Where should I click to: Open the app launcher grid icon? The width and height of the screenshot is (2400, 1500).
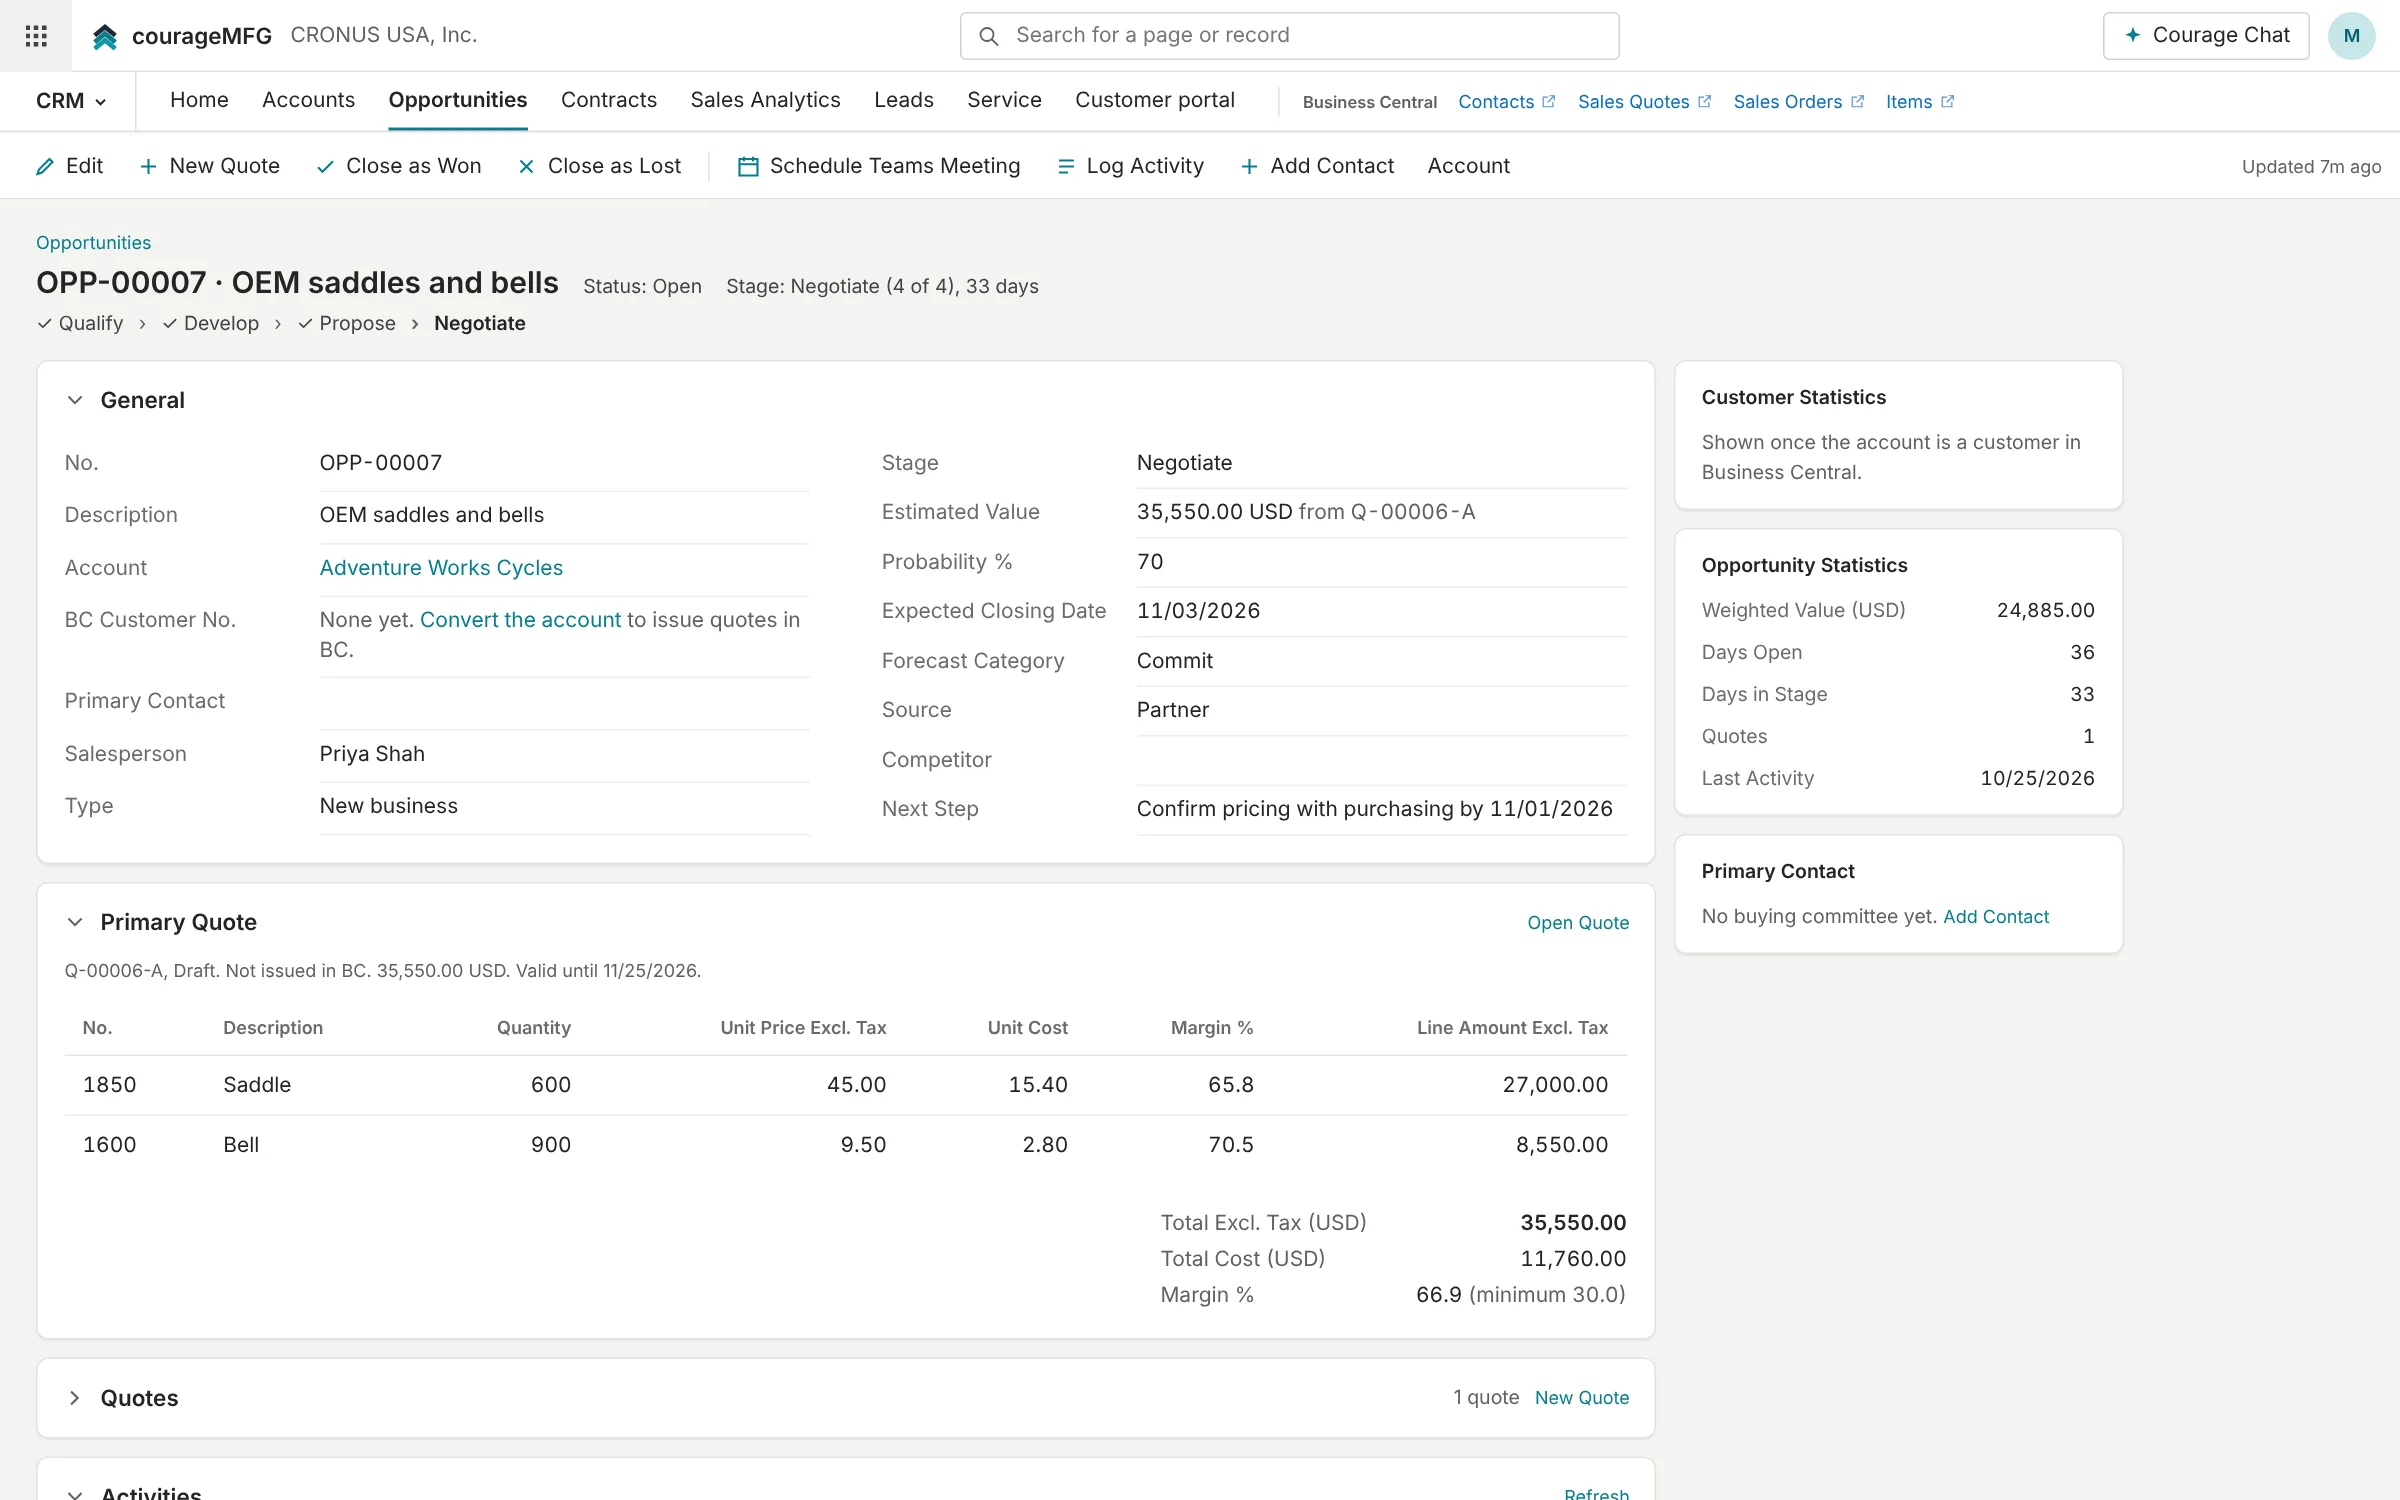pos(36,36)
